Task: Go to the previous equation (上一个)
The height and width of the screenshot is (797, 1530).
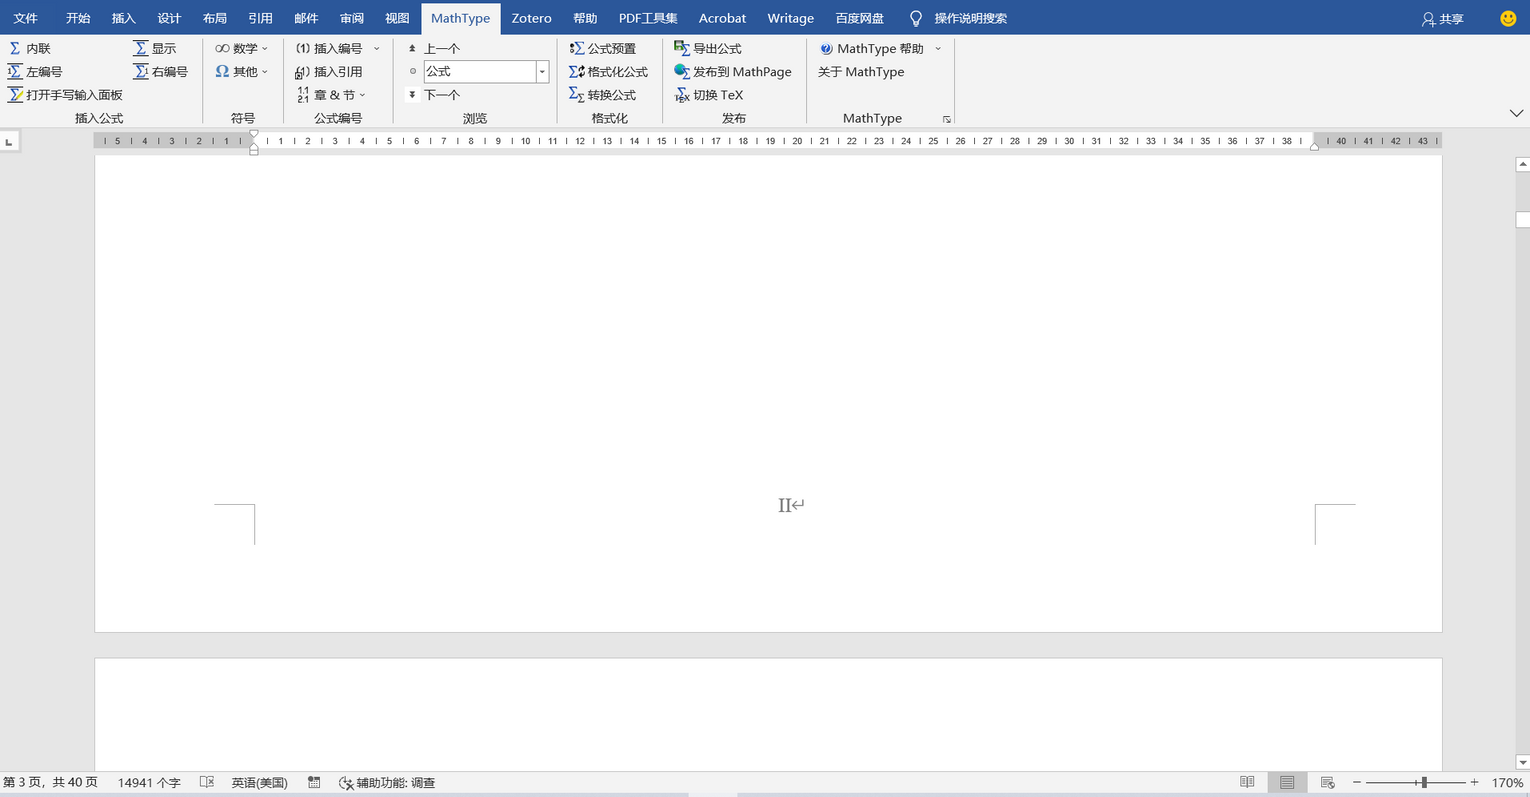Action: pyautogui.click(x=434, y=48)
